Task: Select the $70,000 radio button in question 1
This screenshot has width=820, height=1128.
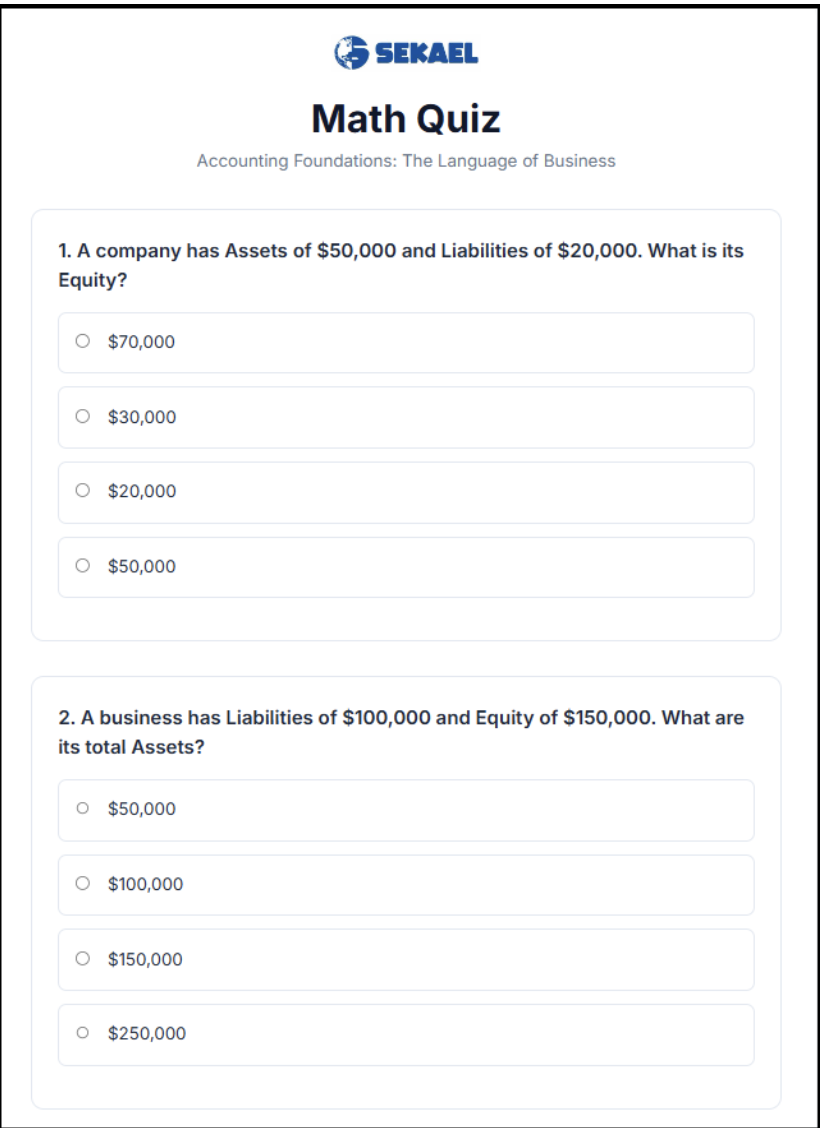Action: pos(83,341)
